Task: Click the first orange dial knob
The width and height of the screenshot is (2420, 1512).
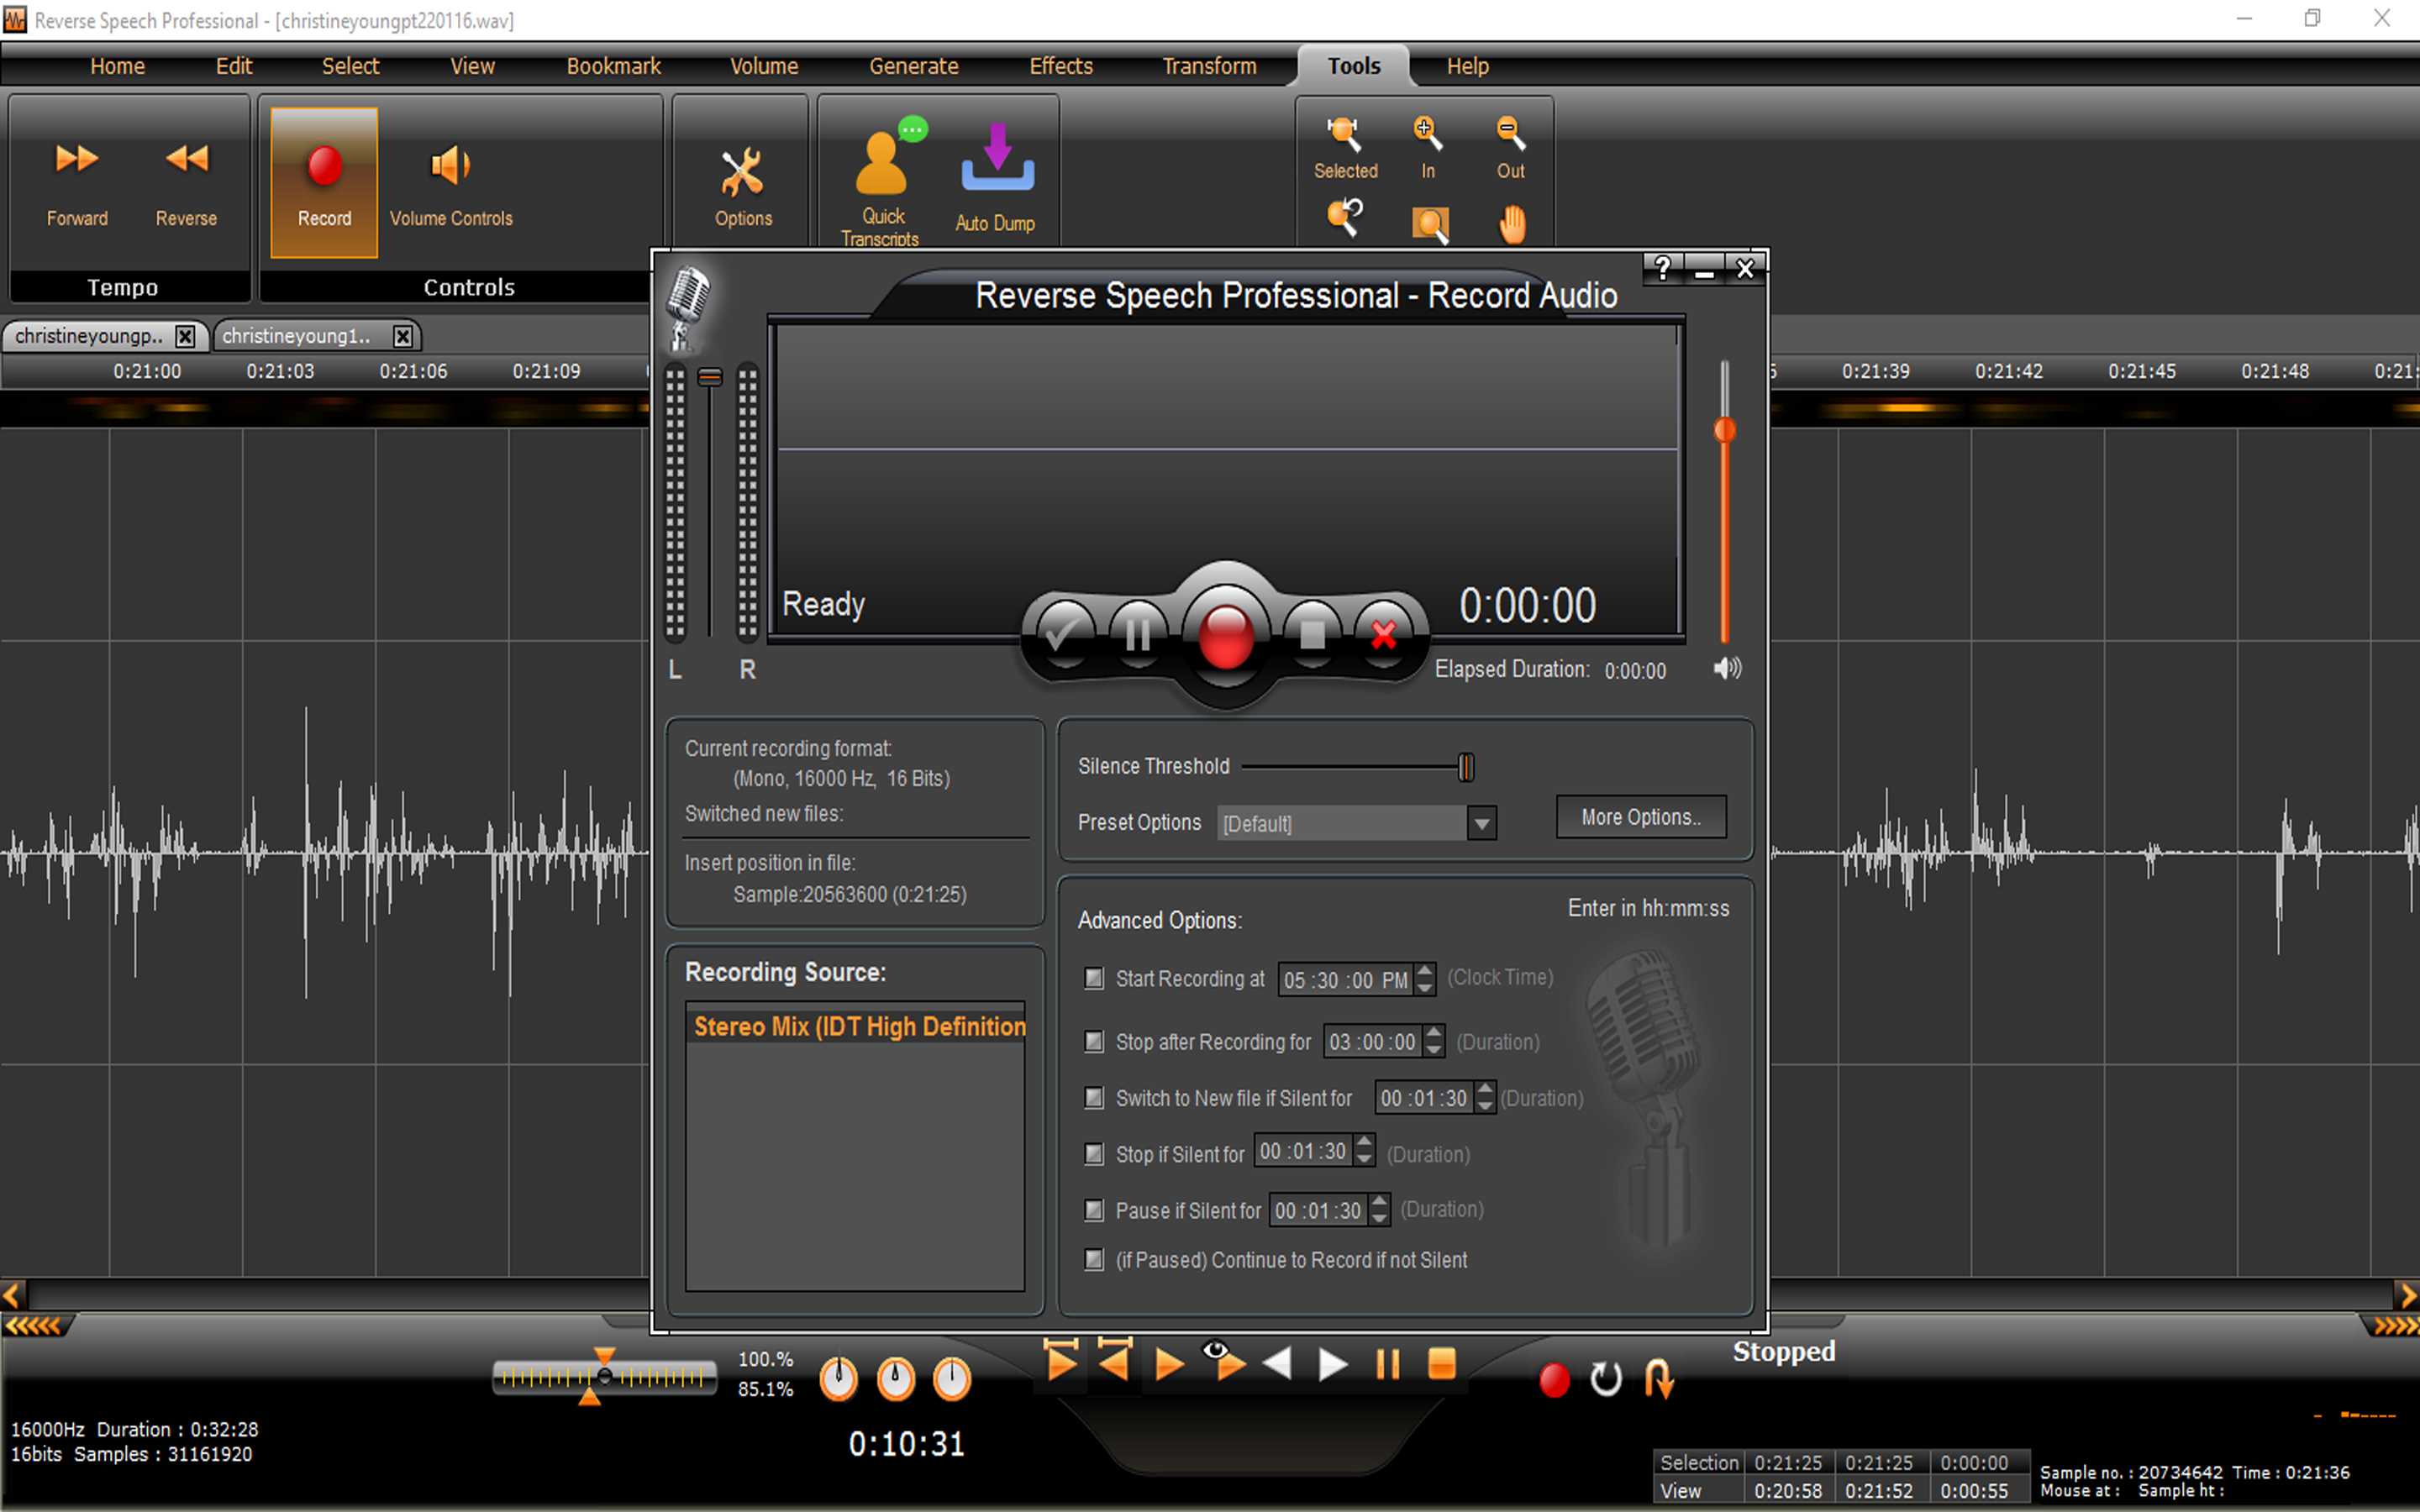Action: click(838, 1379)
